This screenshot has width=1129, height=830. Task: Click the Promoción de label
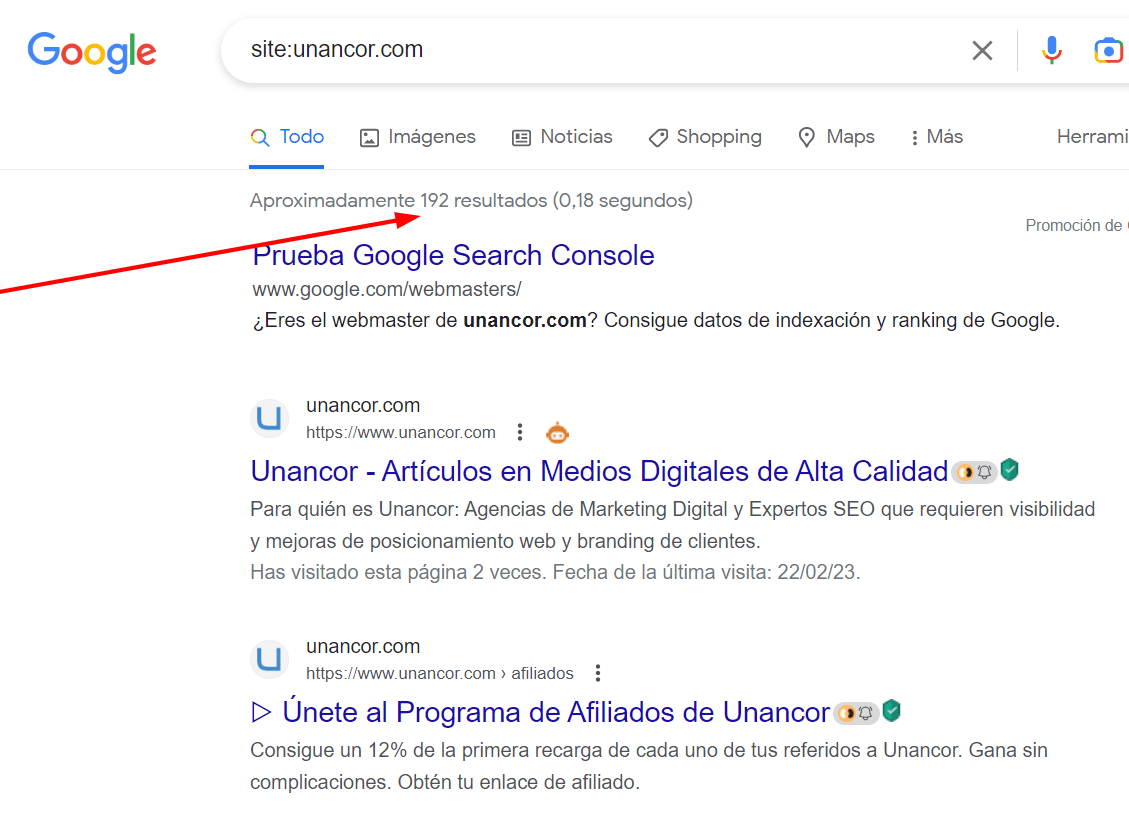tap(1076, 225)
